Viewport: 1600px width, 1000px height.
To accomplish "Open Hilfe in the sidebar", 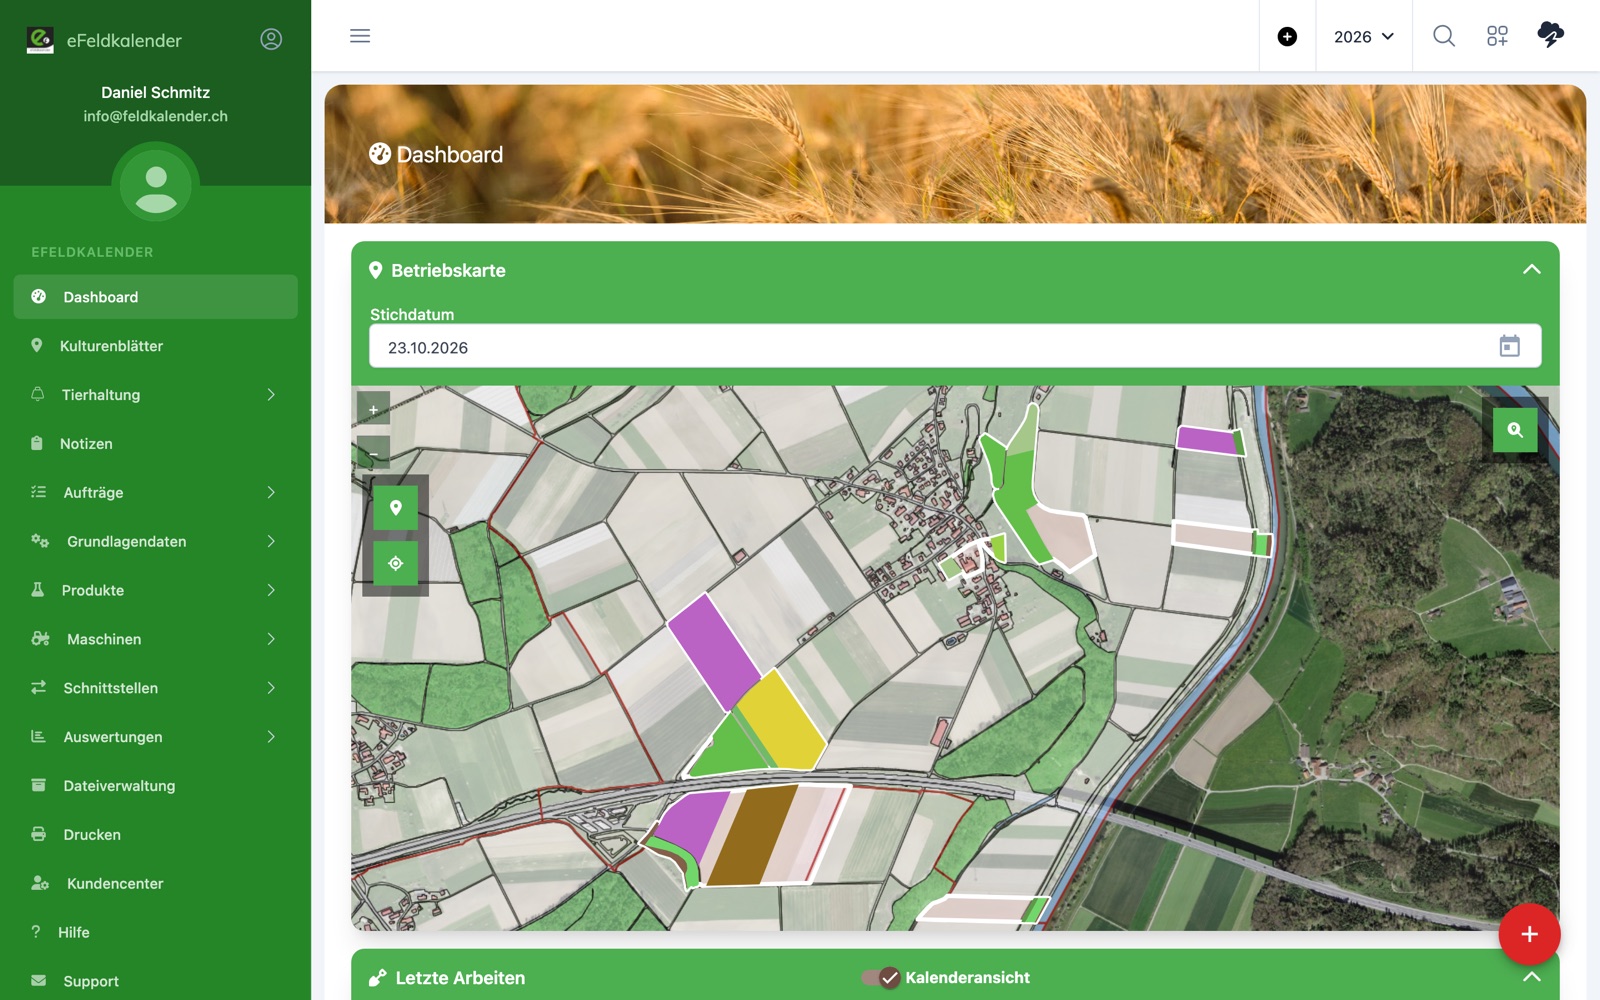I will click(156, 932).
